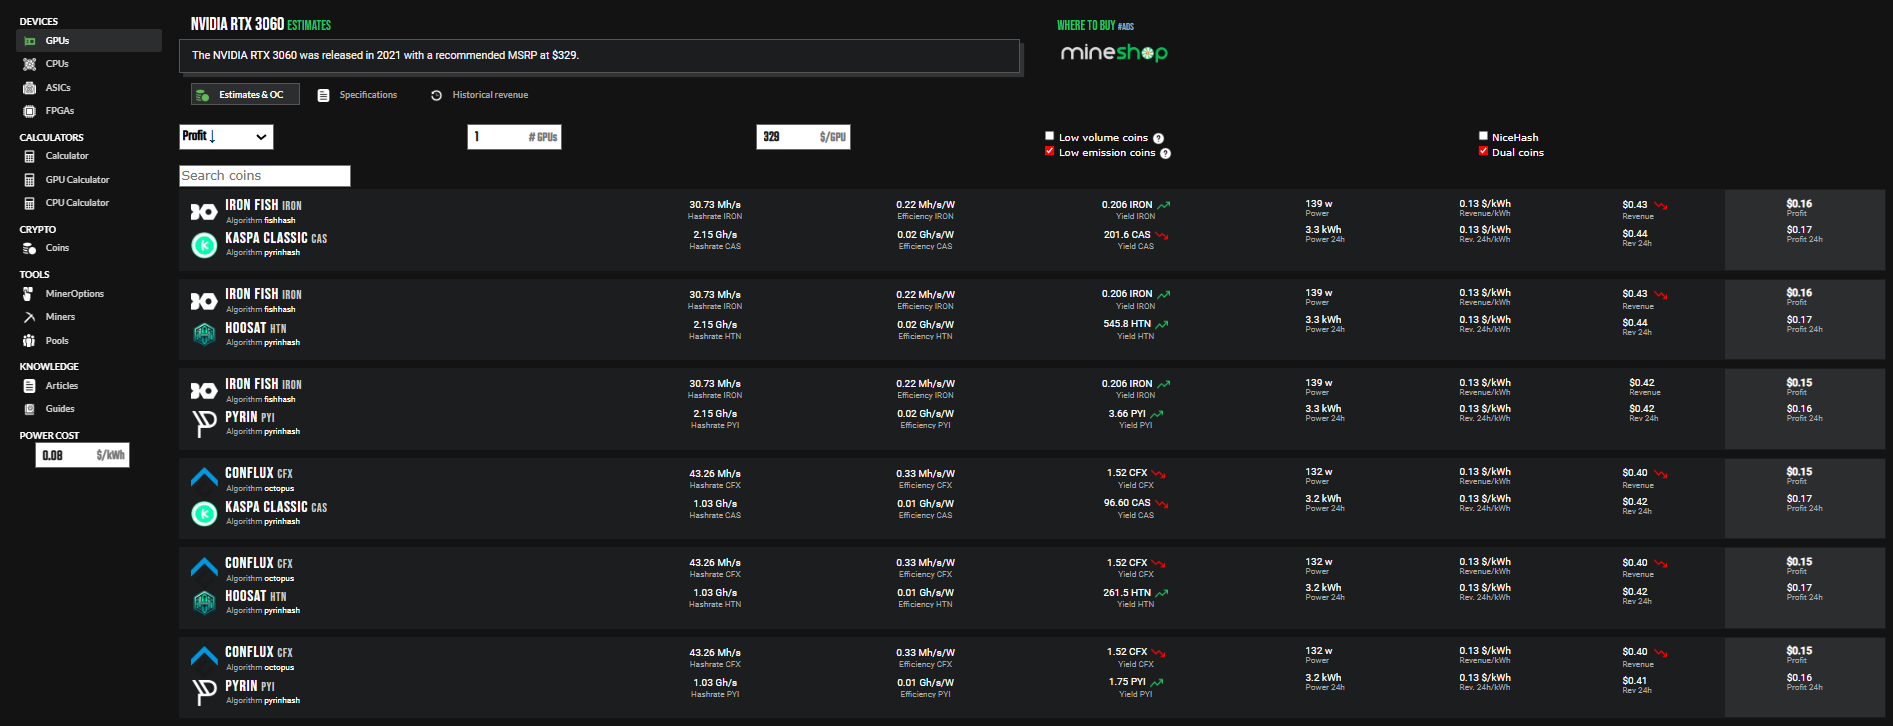Open the mineshop store link
1893x726 pixels.
[x=1113, y=52]
